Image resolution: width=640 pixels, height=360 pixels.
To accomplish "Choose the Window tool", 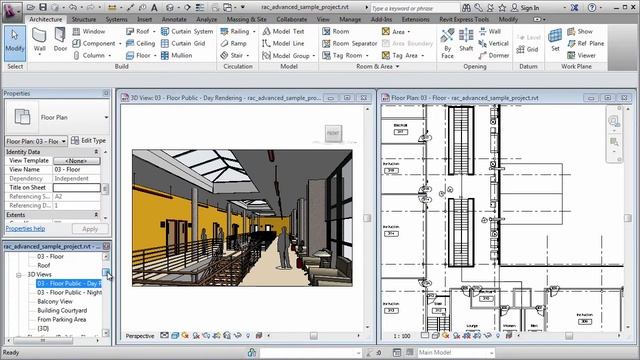I will [89, 31].
